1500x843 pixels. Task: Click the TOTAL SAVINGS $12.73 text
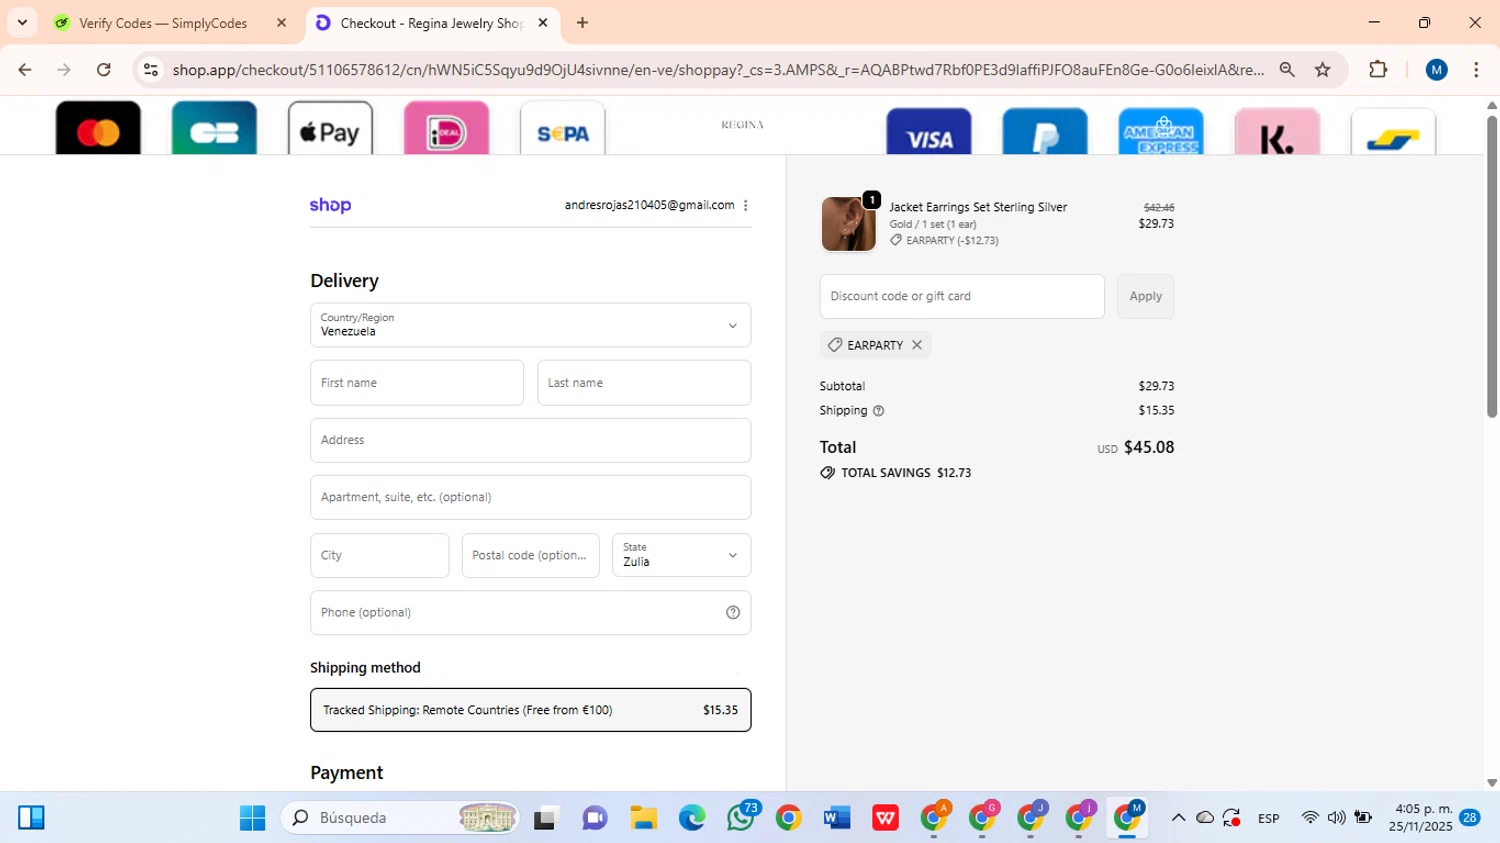click(x=906, y=473)
